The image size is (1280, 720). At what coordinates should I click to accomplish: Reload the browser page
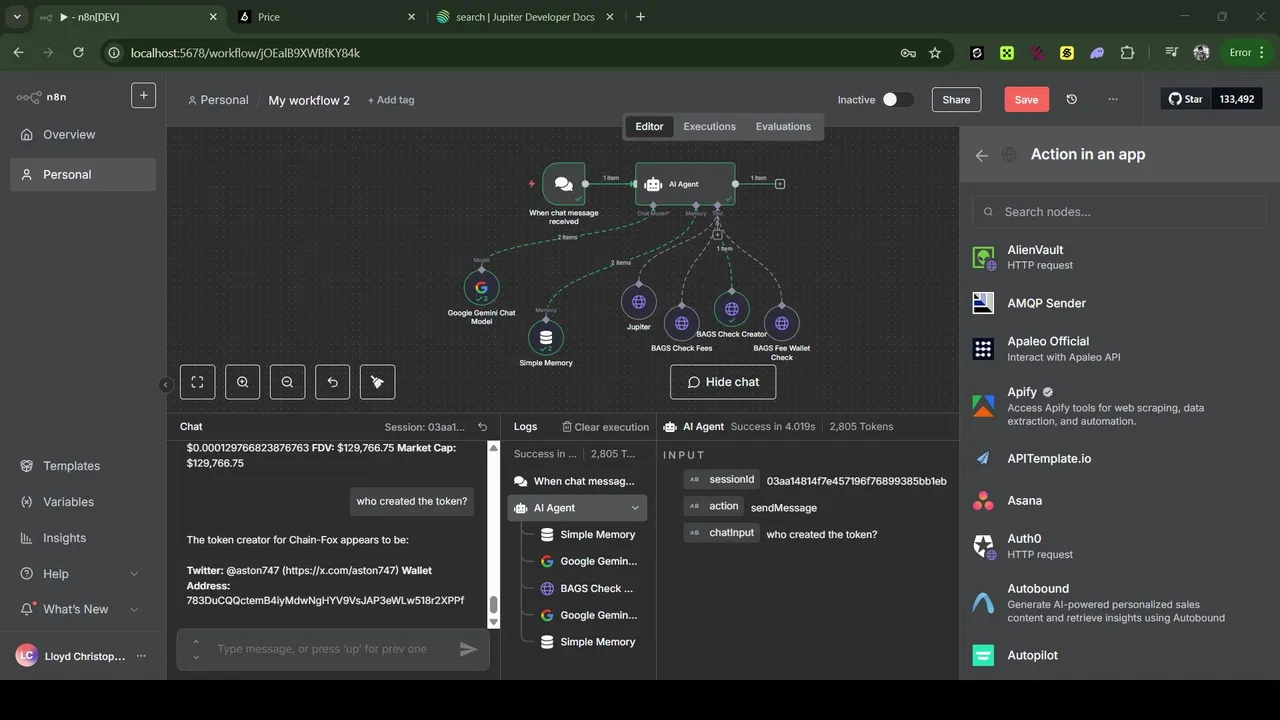click(78, 53)
